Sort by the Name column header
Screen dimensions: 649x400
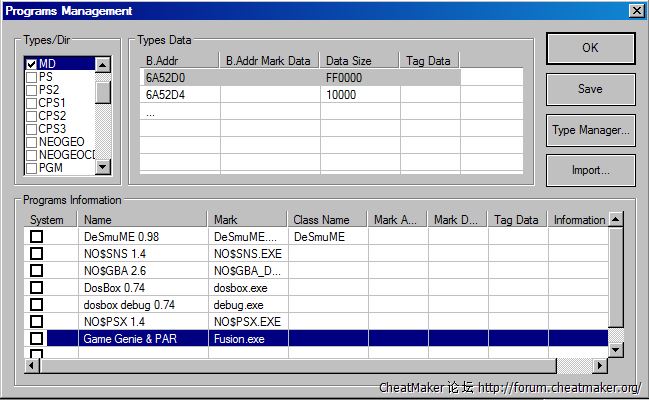coord(144,220)
